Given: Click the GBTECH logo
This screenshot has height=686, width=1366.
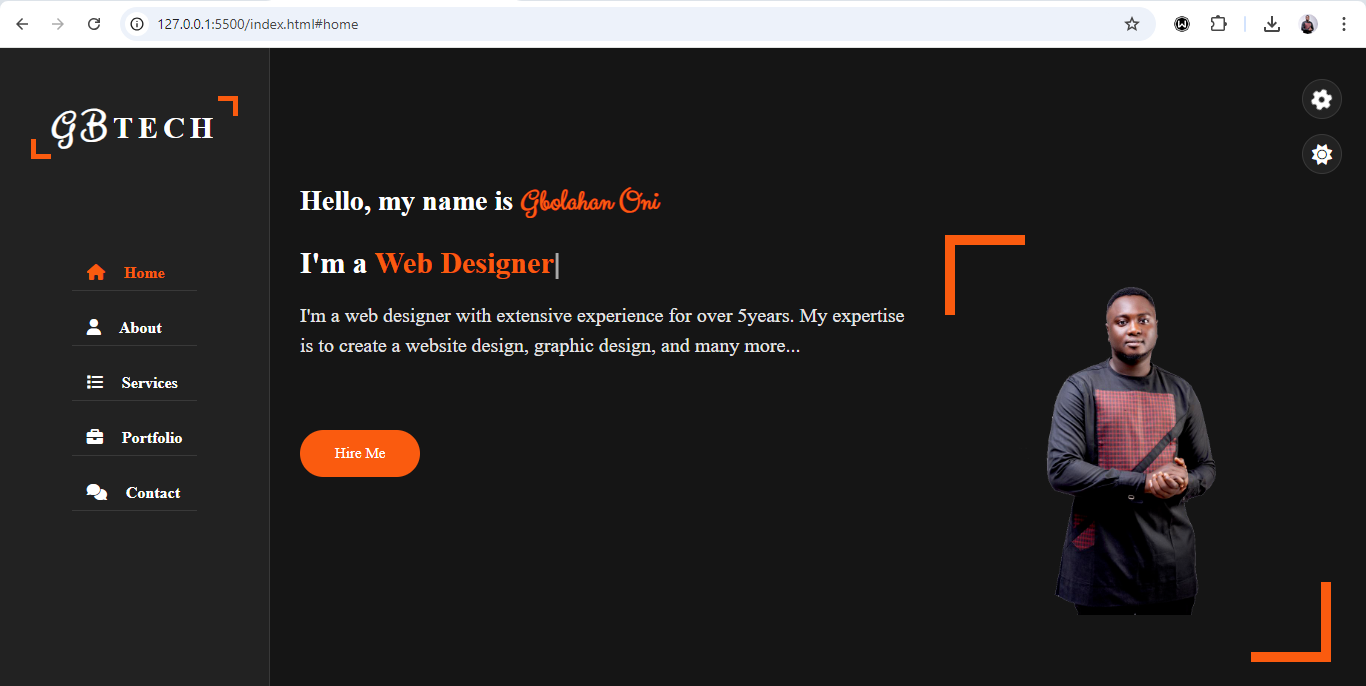Looking at the screenshot, I should (x=133, y=127).
